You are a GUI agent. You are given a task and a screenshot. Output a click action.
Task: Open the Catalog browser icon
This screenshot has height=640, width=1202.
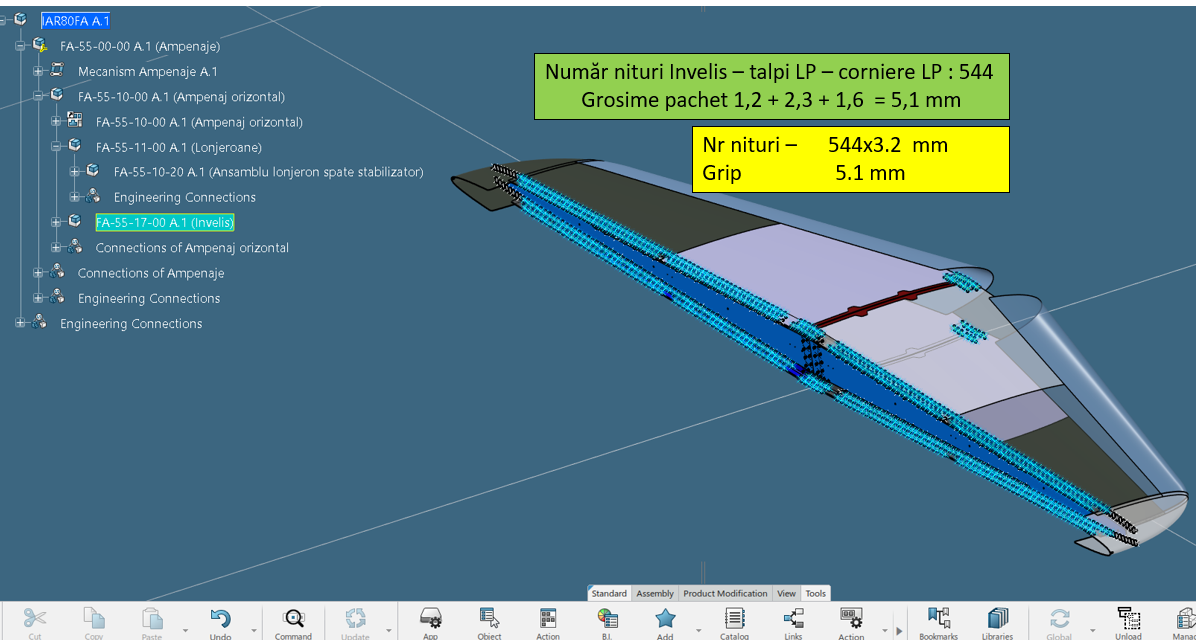[x=734, y=619]
